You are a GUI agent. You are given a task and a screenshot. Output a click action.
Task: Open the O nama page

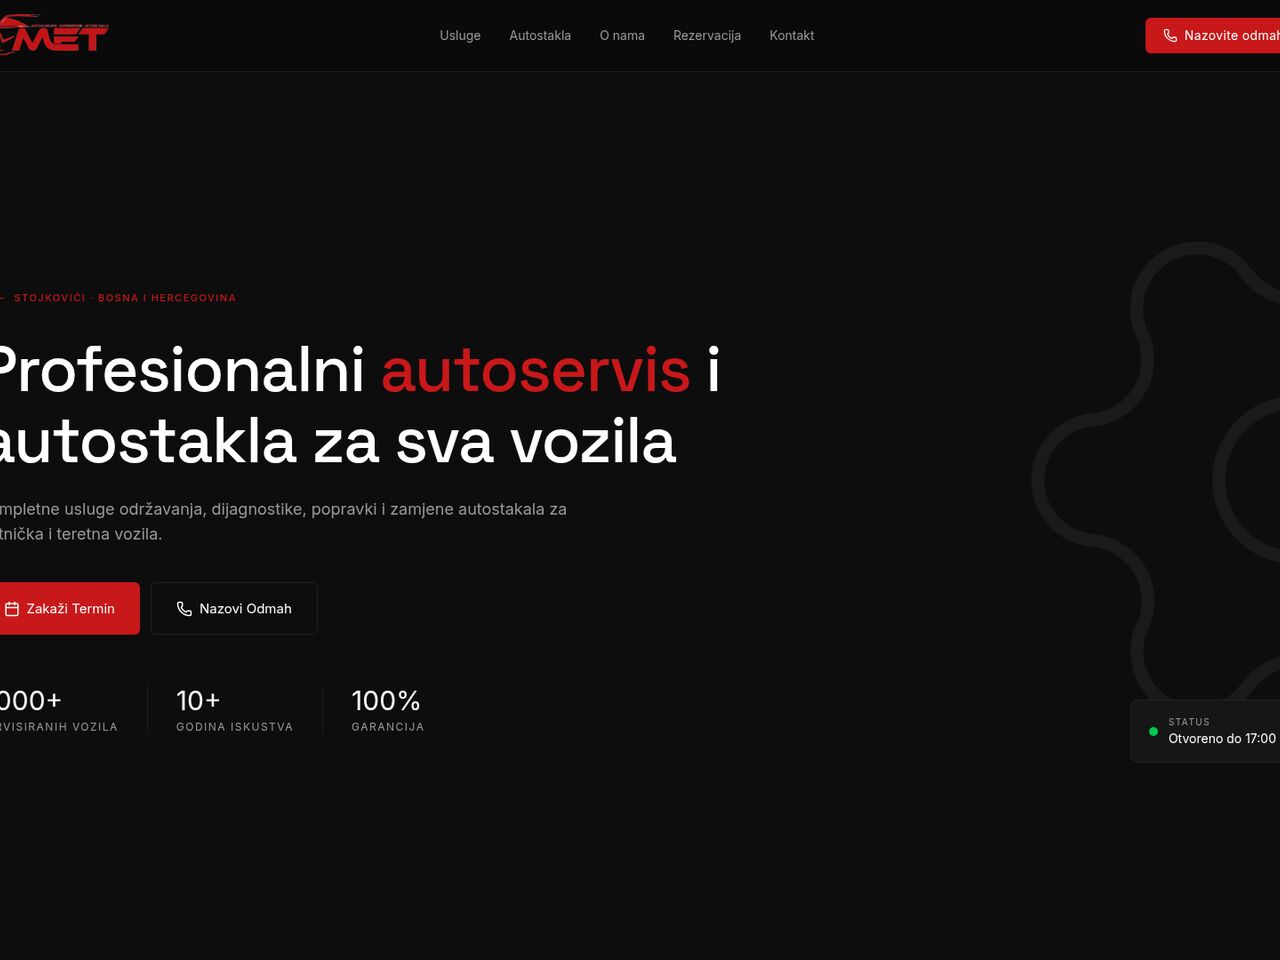(622, 35)
